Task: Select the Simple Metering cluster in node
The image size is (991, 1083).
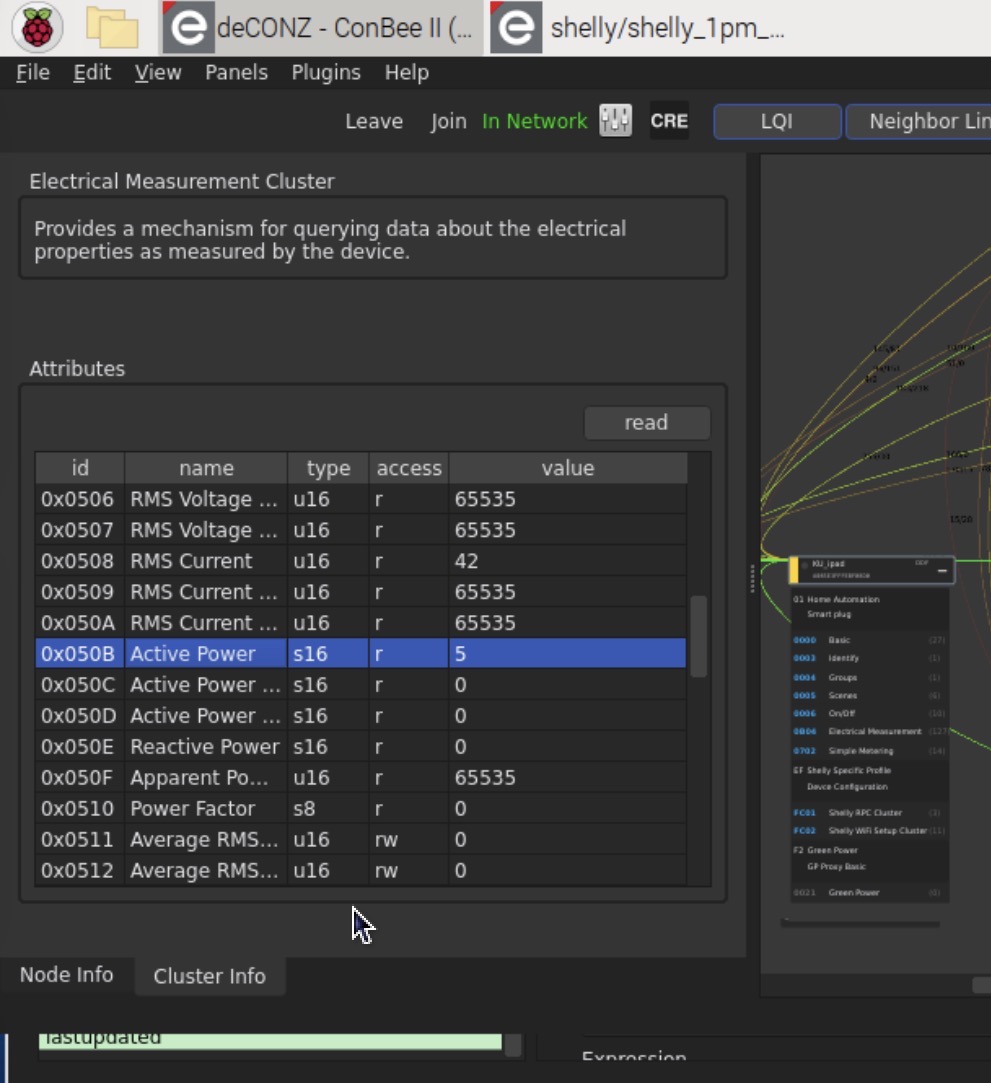Action: click(x=860, y=750)
